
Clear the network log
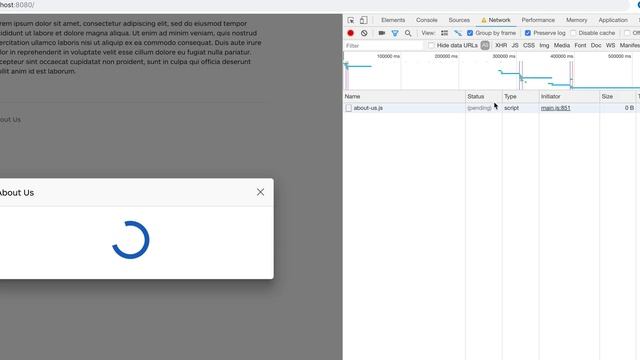click(364, 33)
